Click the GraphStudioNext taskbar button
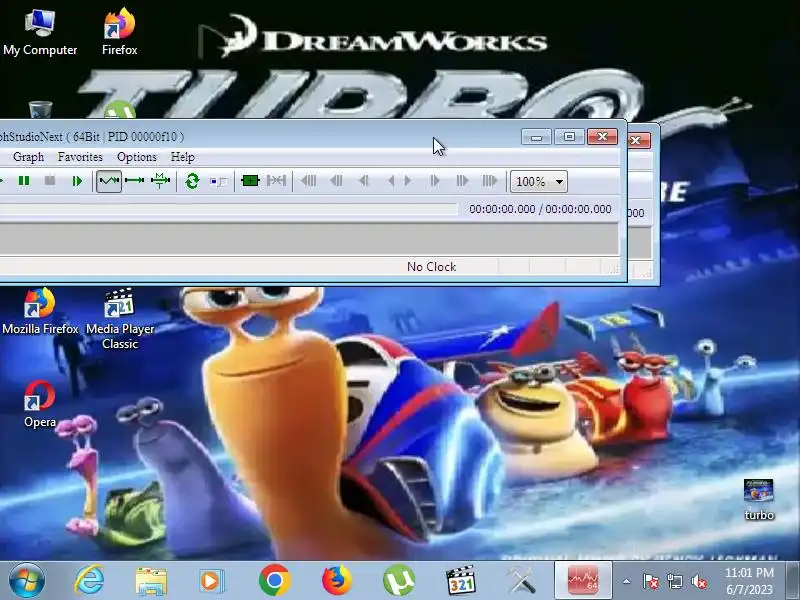 [583, 580]
